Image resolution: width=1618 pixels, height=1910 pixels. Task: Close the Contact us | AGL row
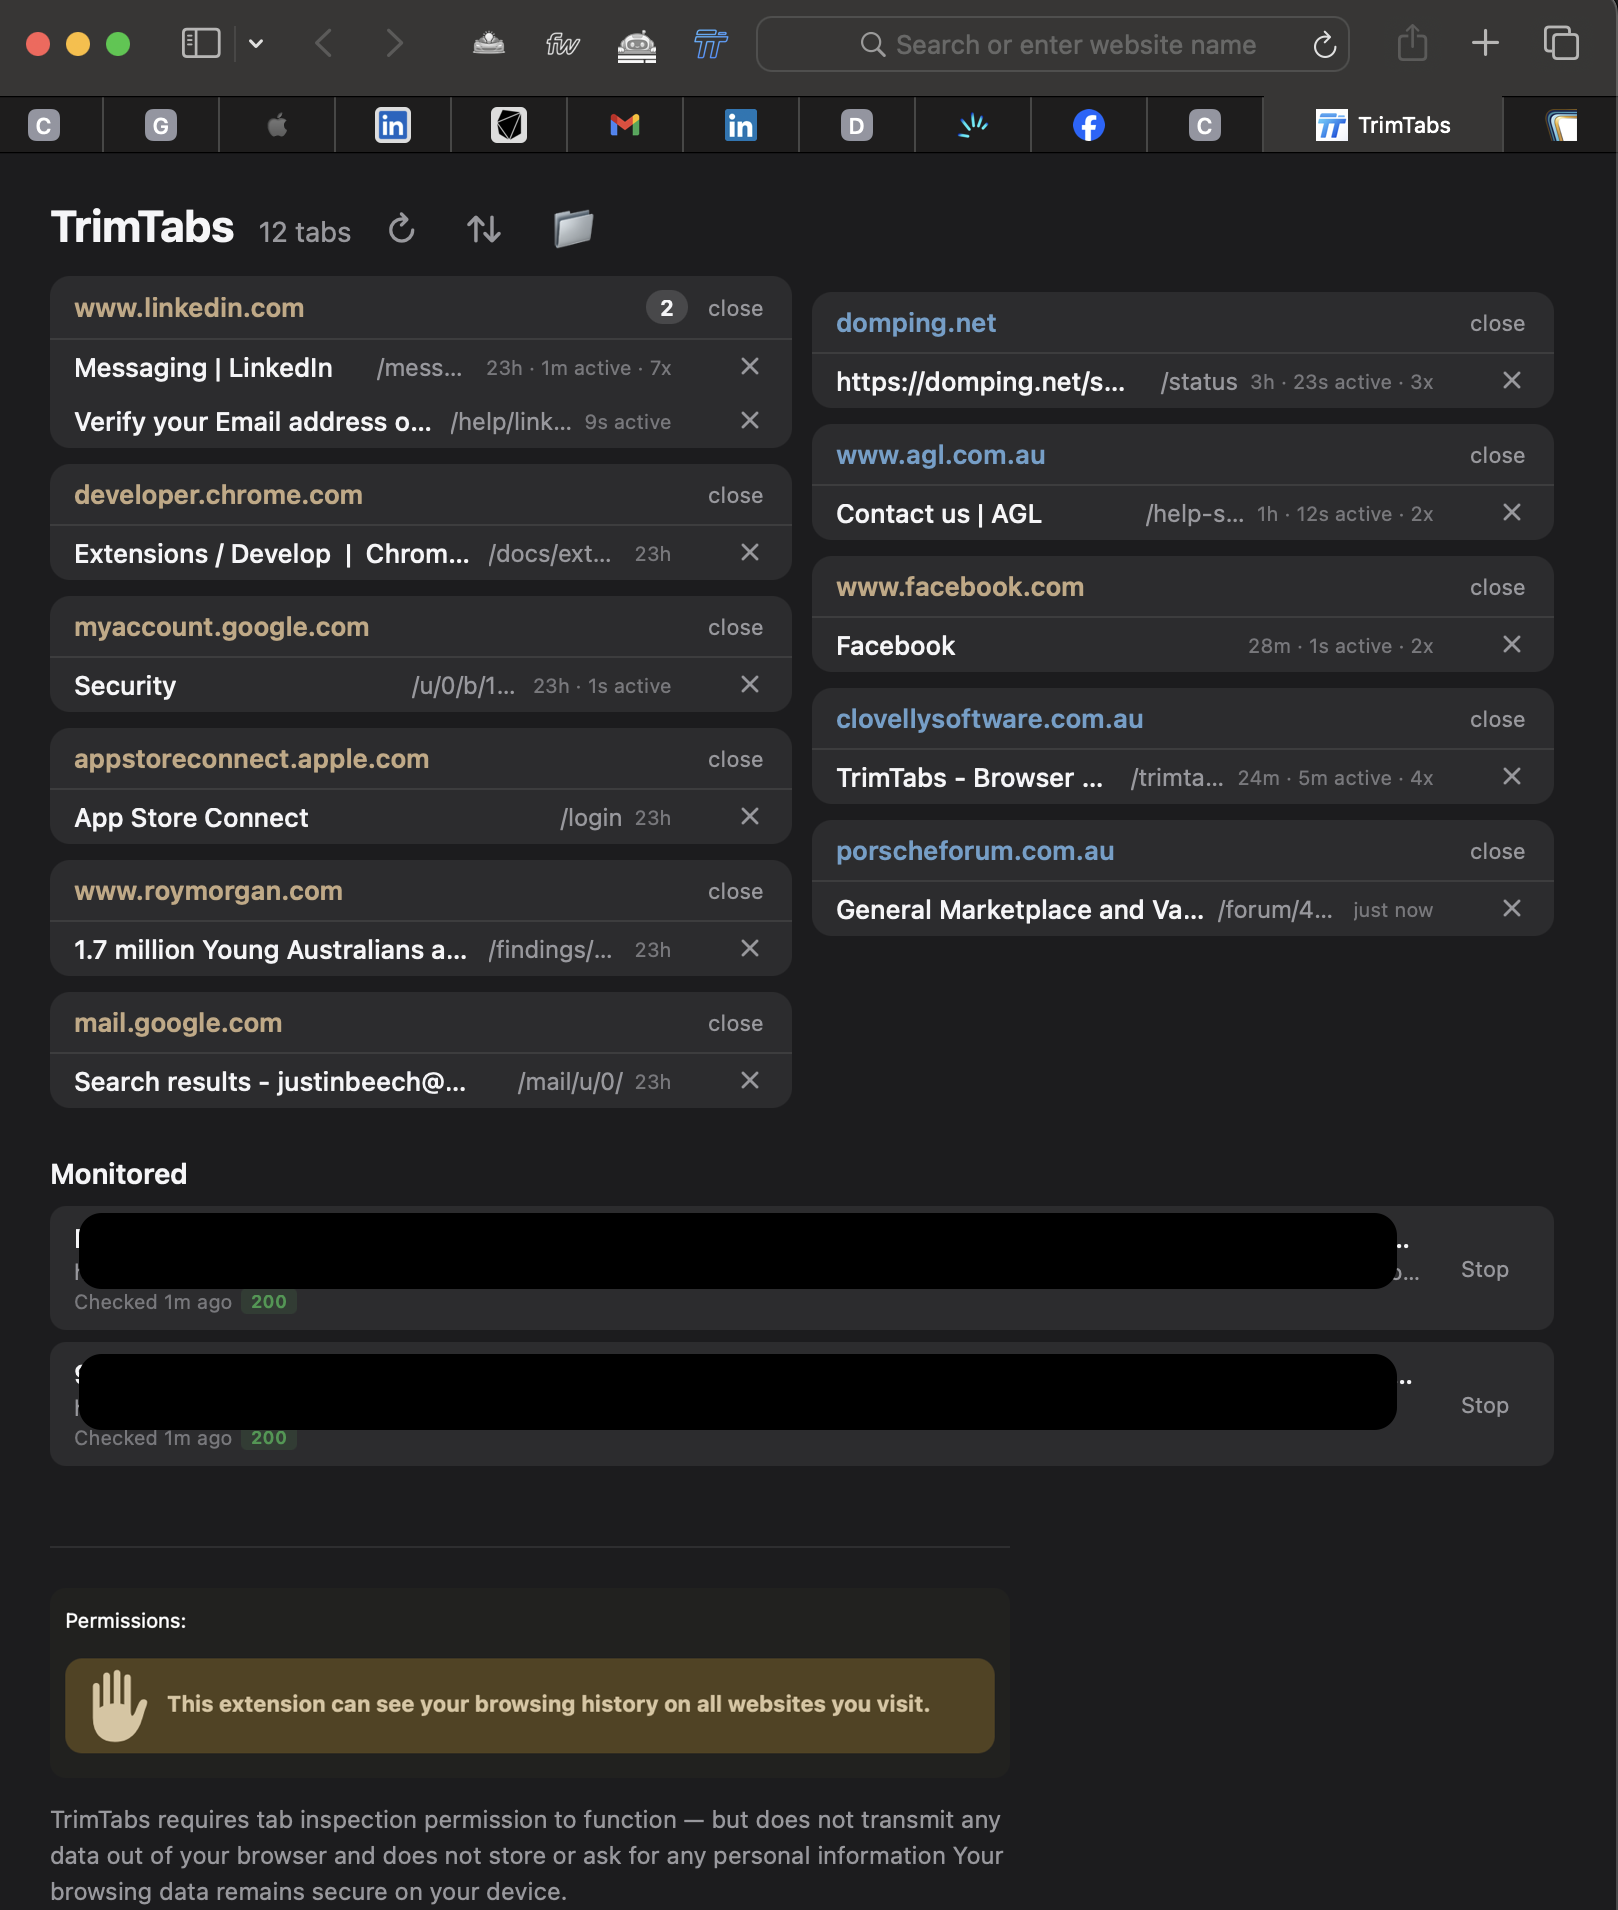point(1512,513)
